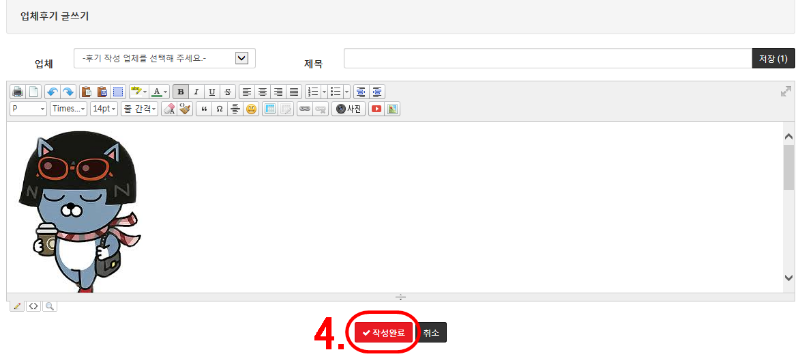Viewport: 800px width, 363px height.
Task: Click the editor scrollbar up arrow
Action: click(x=789, y=136)
